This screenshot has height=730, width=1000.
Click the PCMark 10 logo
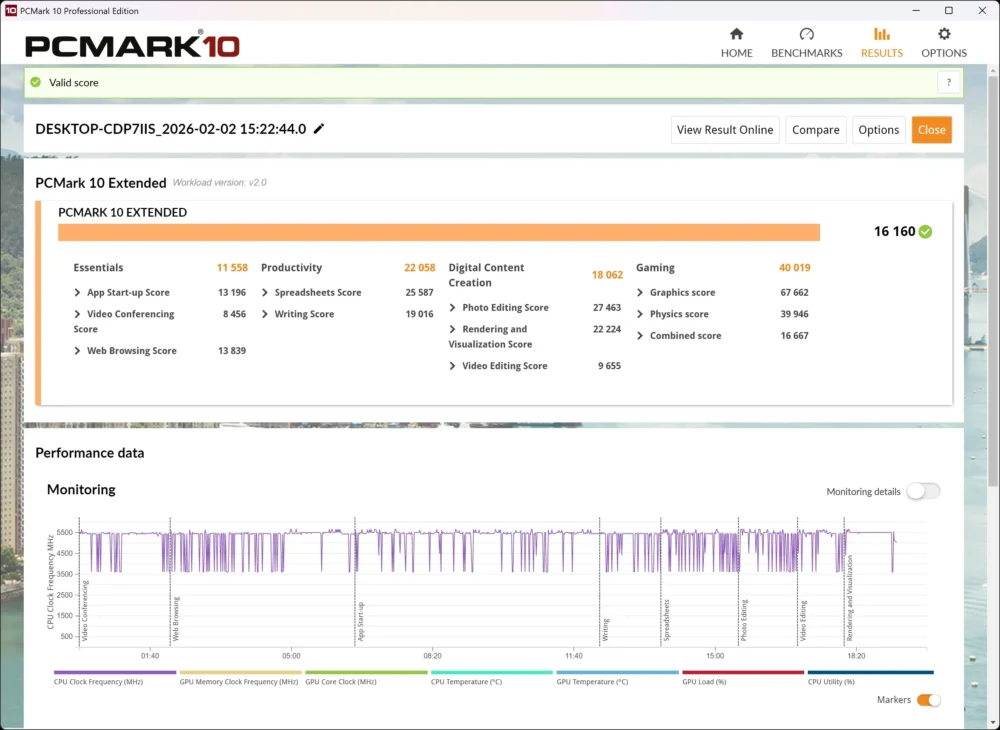coord(132,45)
